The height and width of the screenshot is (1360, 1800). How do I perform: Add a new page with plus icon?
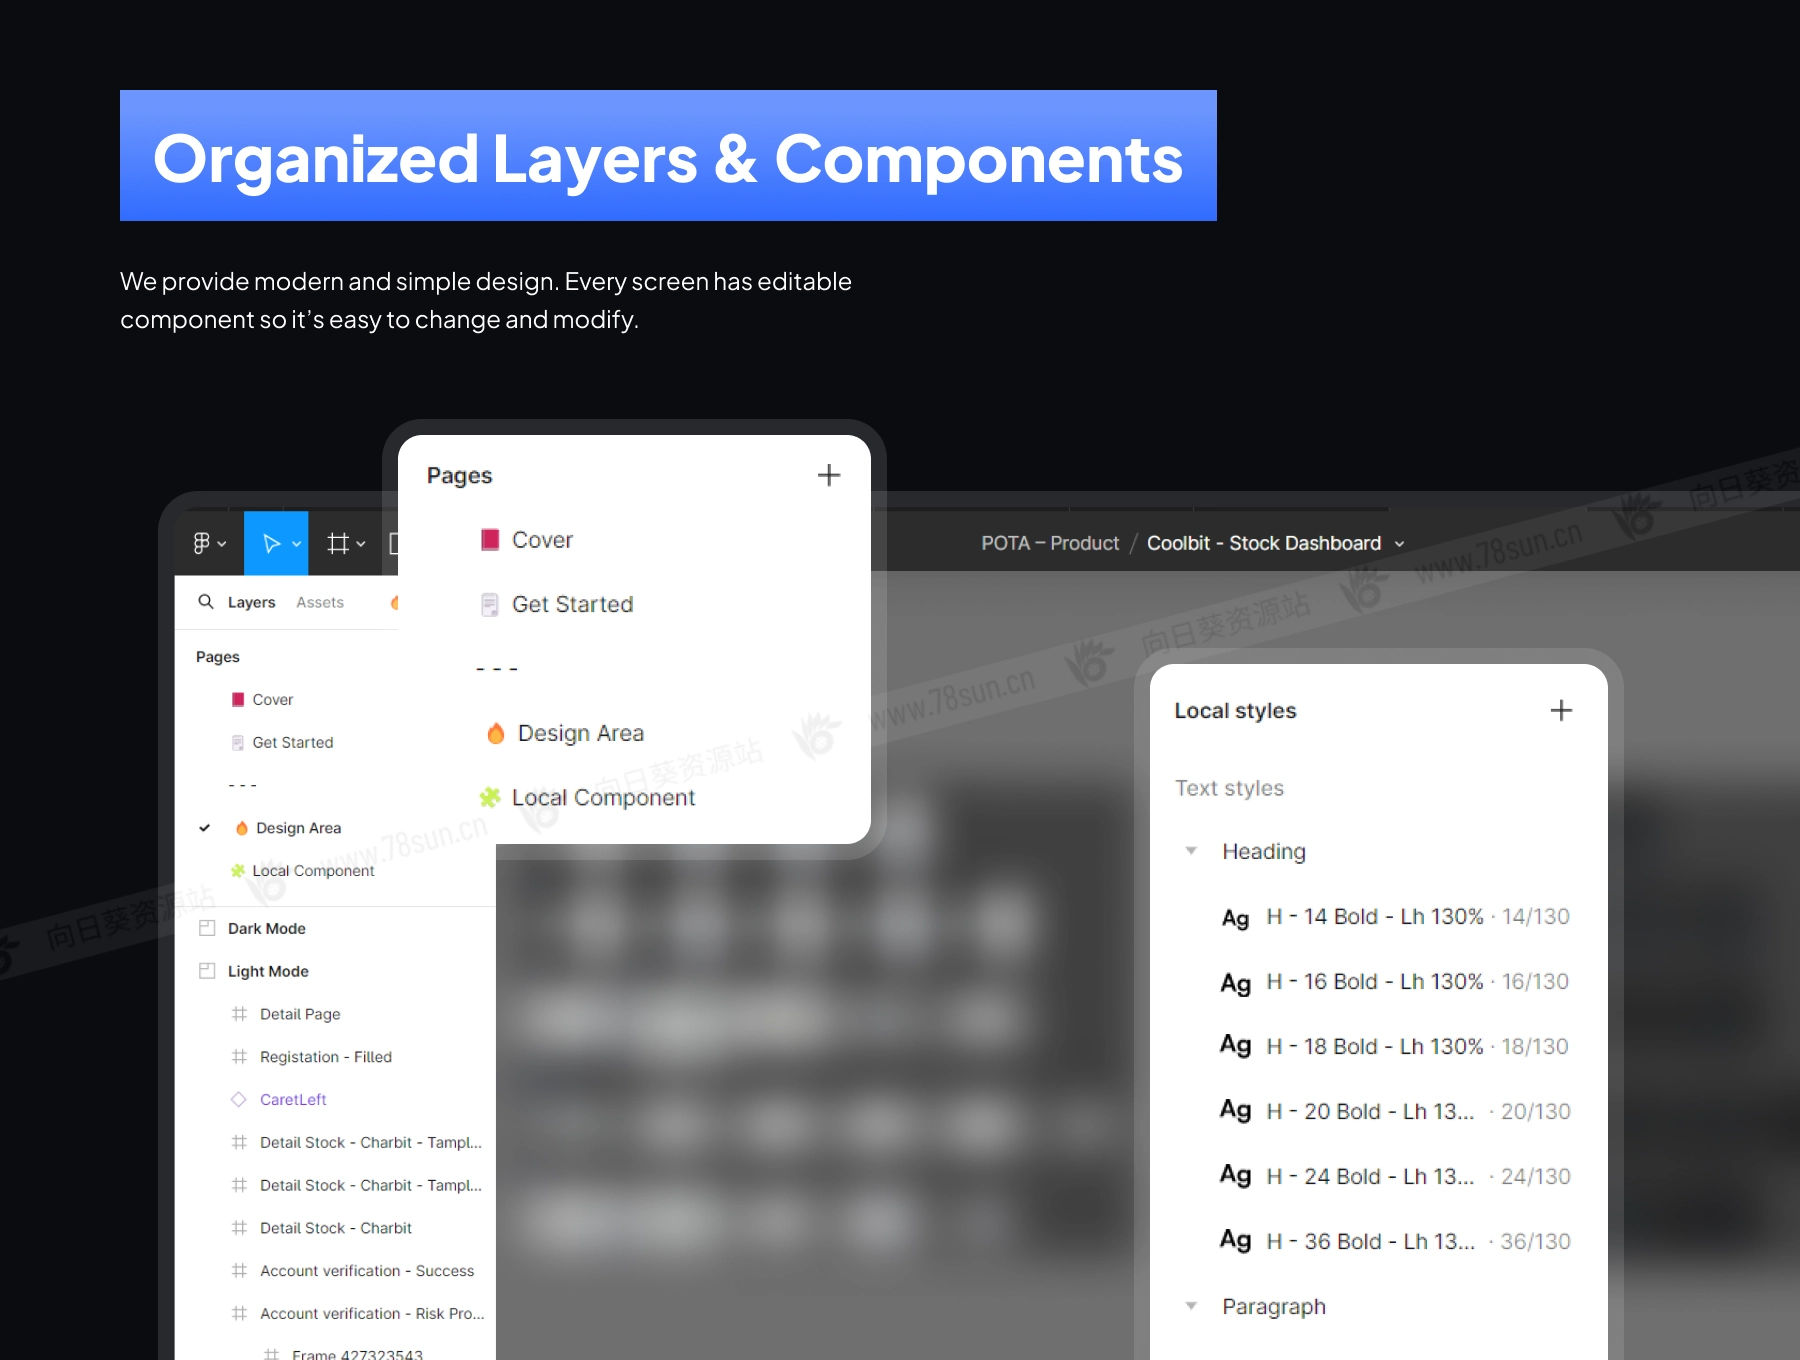(x=829, y=475)
